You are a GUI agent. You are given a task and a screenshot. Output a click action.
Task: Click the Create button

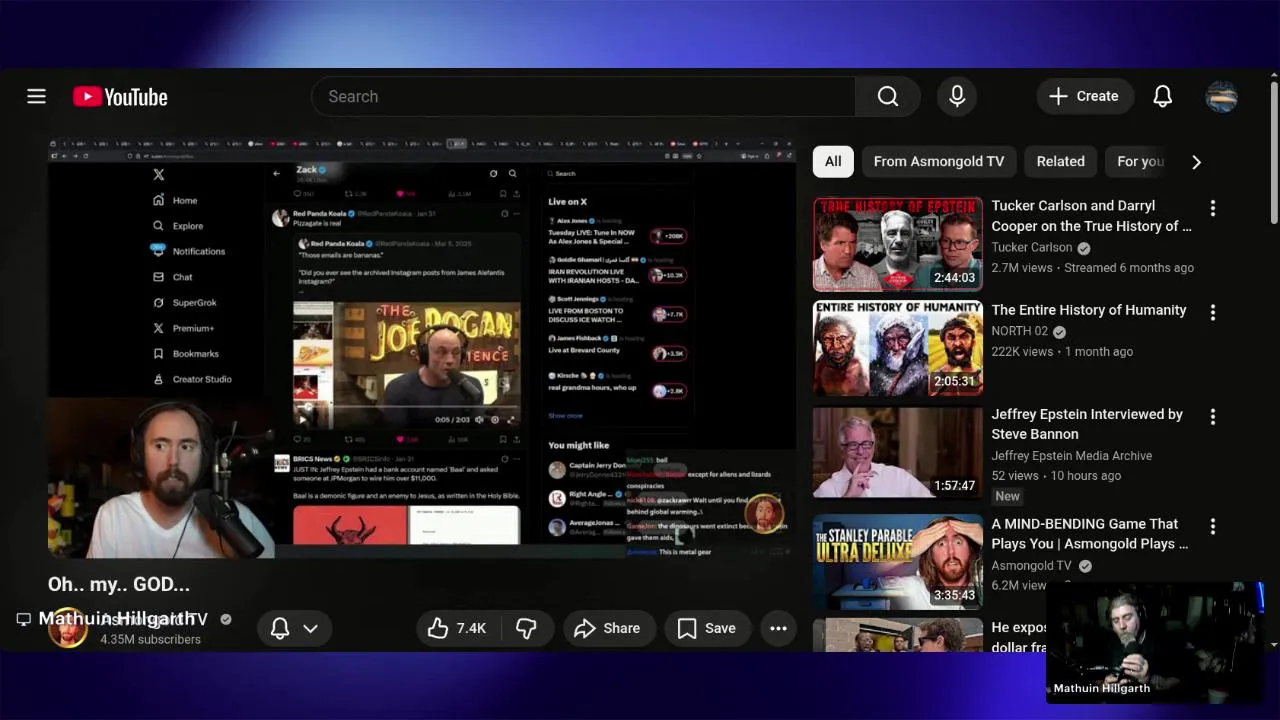[x=1084, y=96]
